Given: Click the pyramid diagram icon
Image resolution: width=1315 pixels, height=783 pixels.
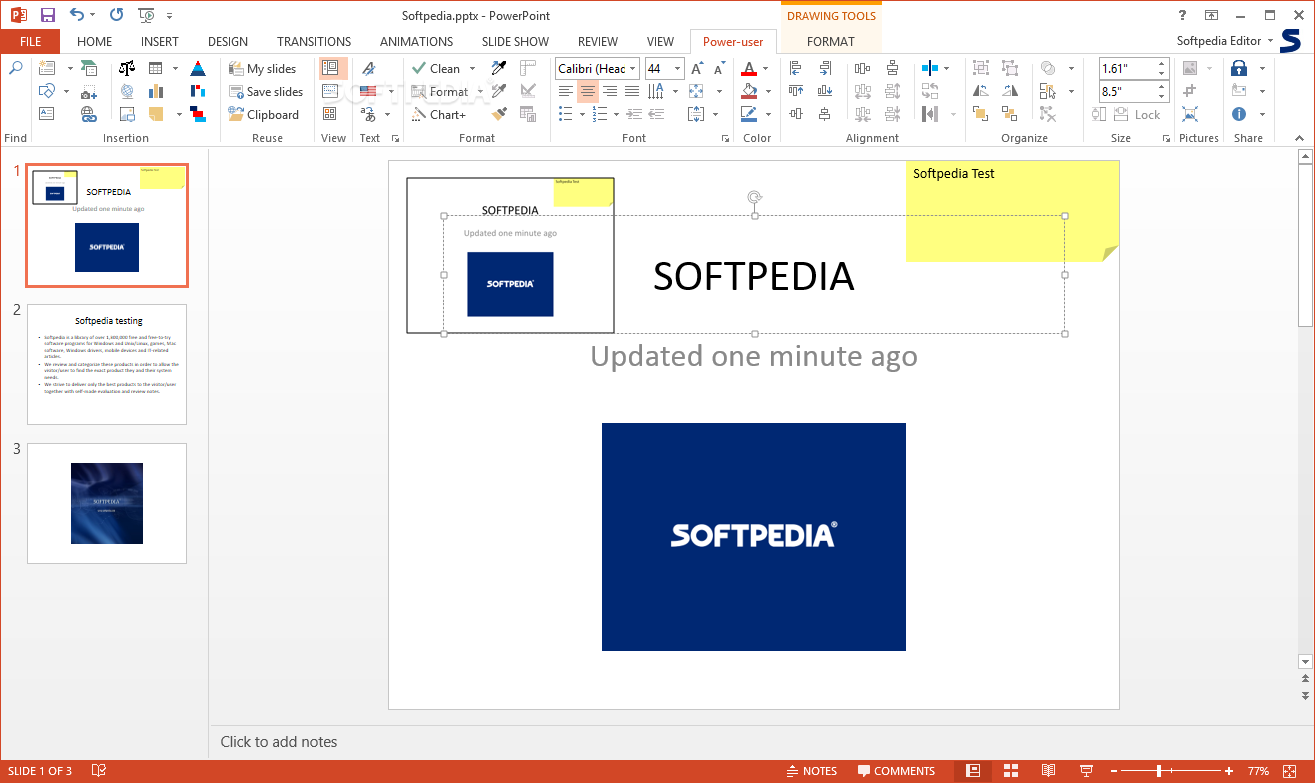Looking at the screenshot, I should point(198,68).
